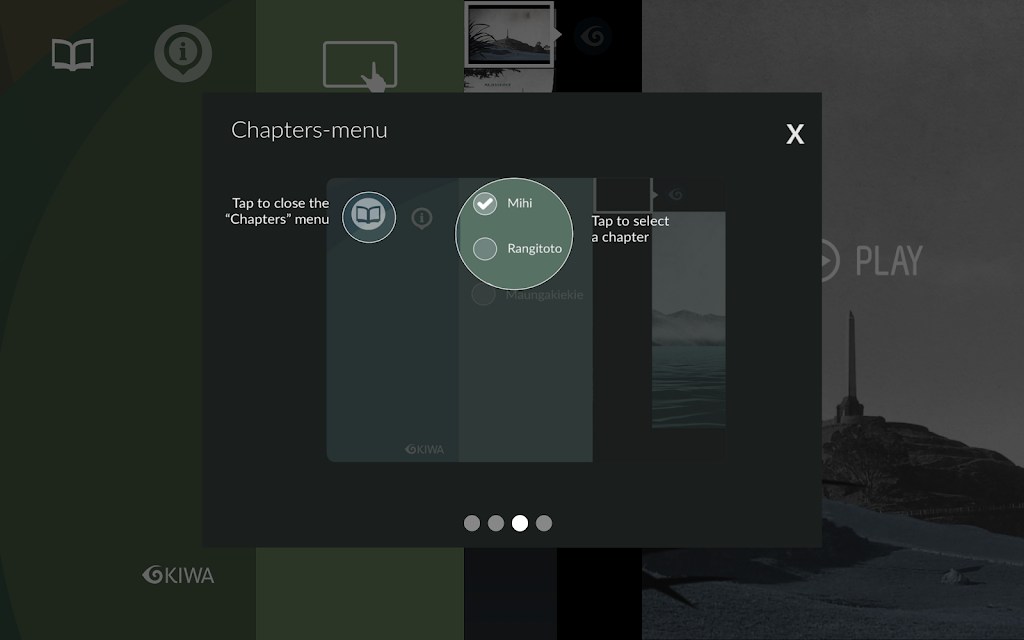Tap the highlighted book icon in tutorial

[369, 216]
